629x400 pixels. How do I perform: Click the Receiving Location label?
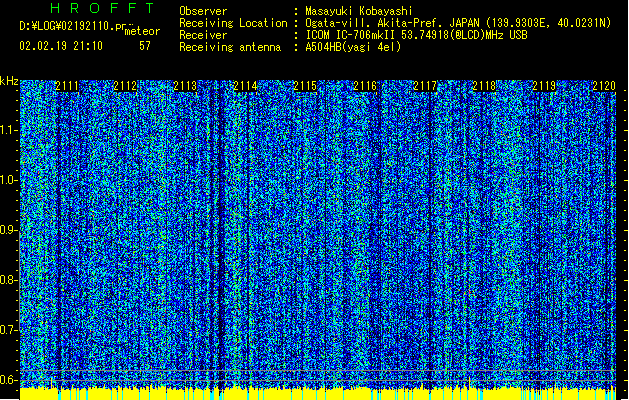coord(233,23)
